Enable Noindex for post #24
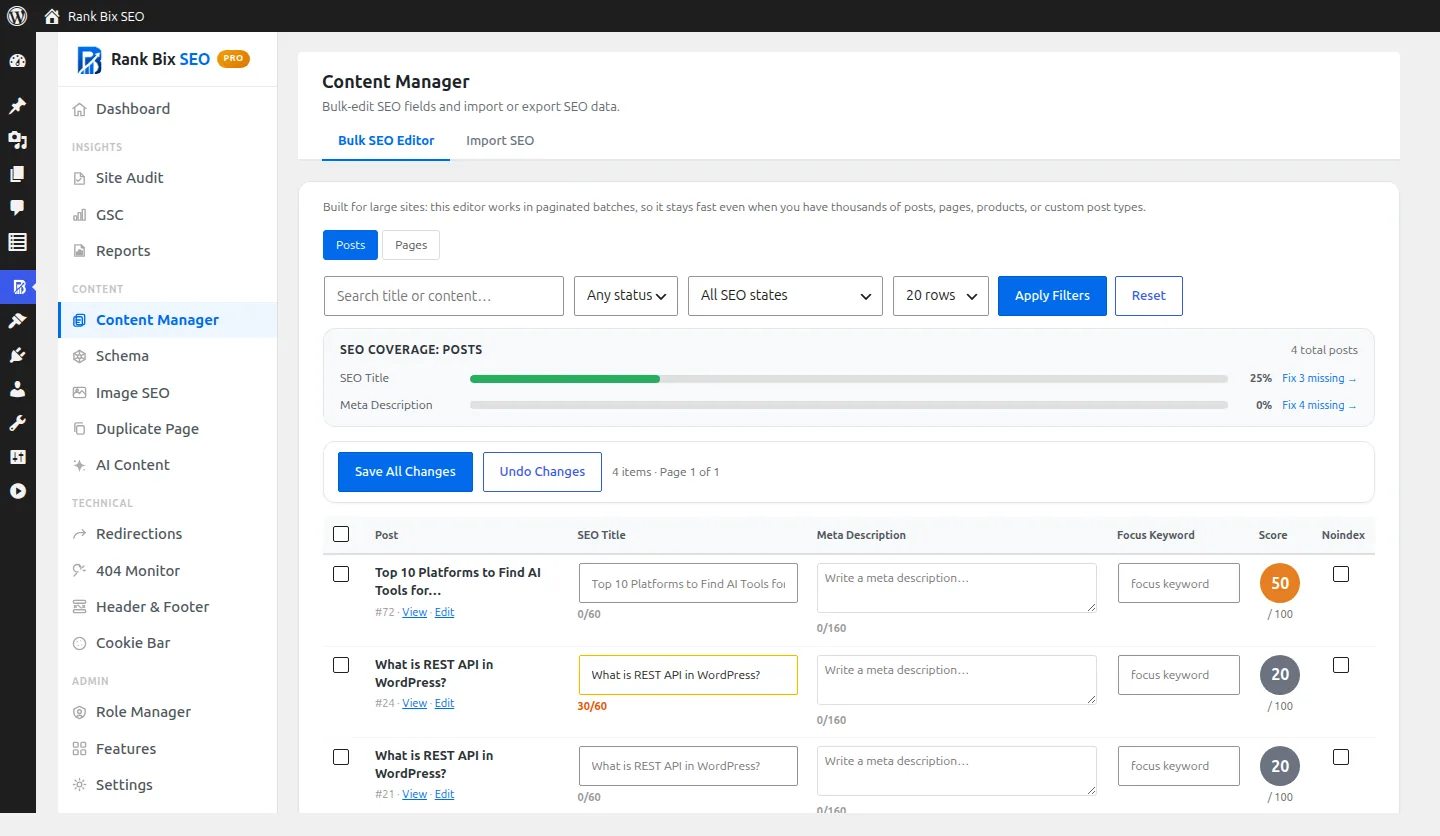Screen dimensions: 1440x836 (x=1341, y=665)
